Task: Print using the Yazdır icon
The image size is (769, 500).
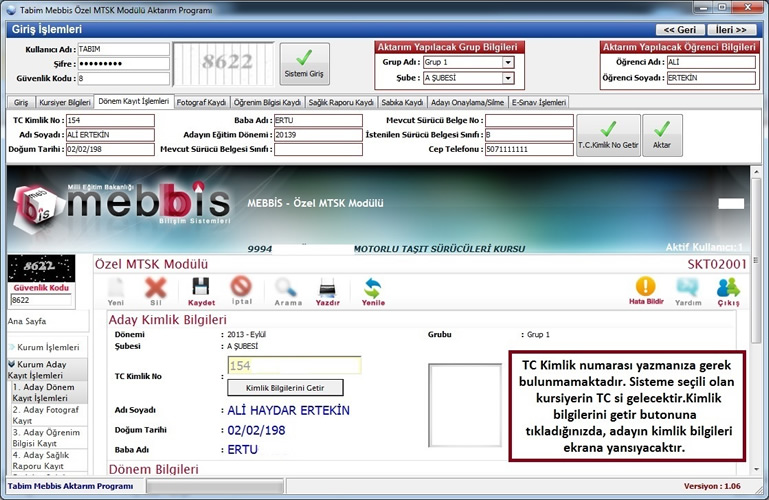Action: (x=328, y=292)
